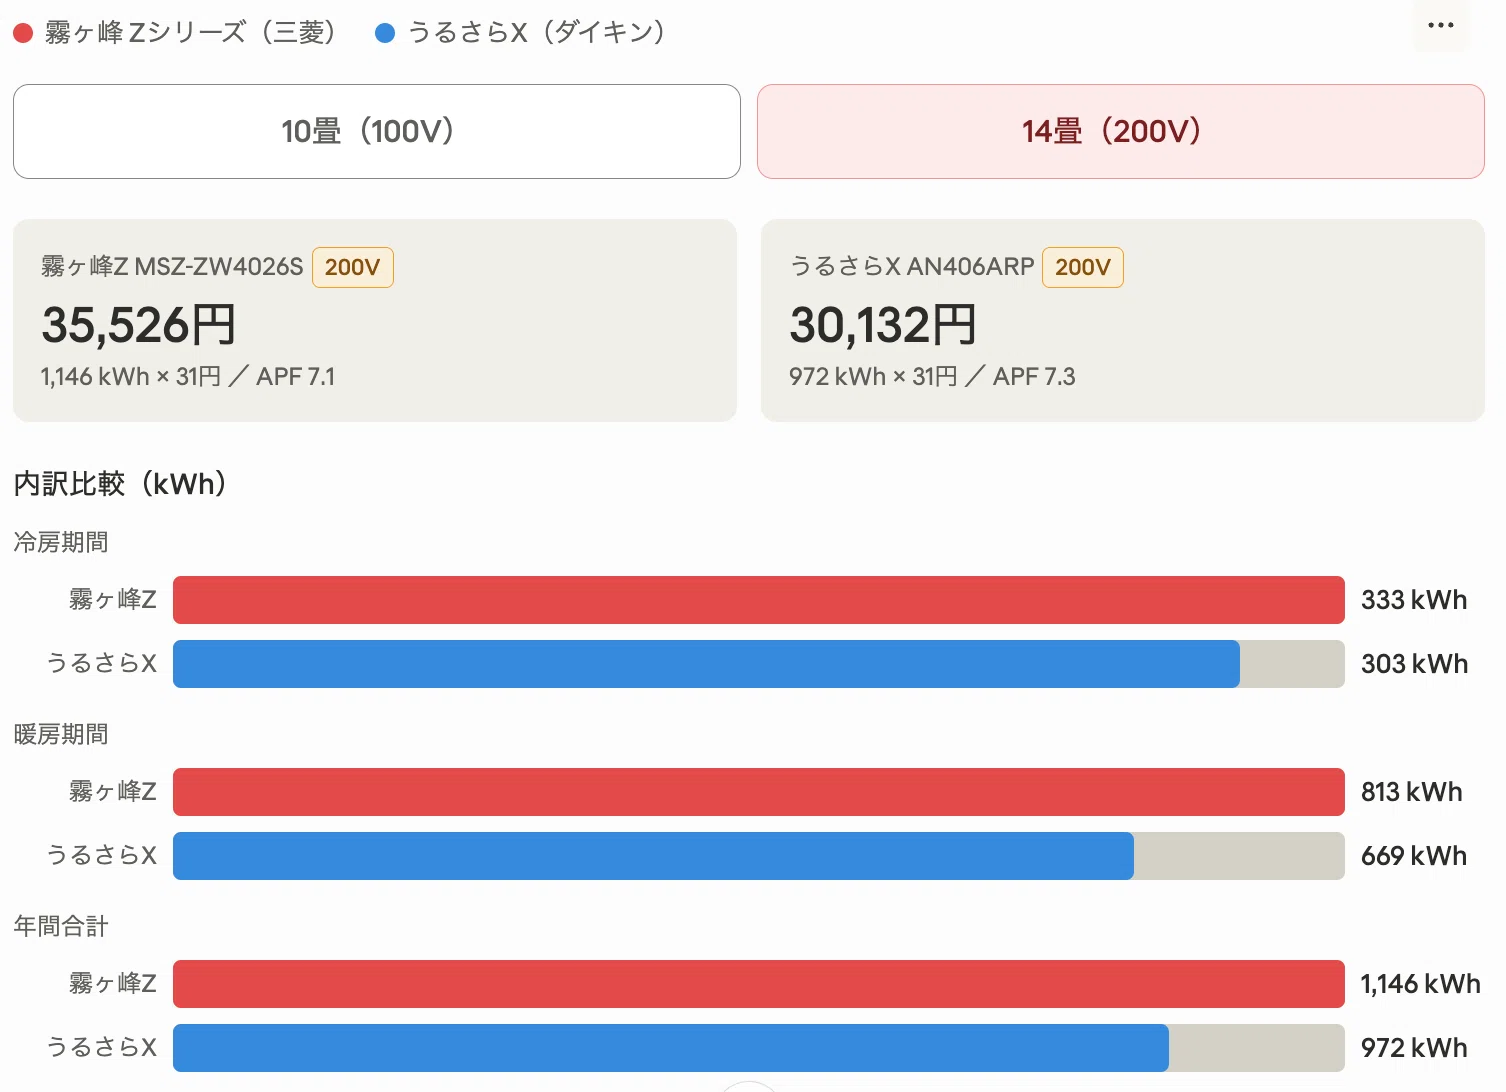1506x1092 pixels.
Task: Click the 813 kWh value
Action: [x=1412, y=792]
